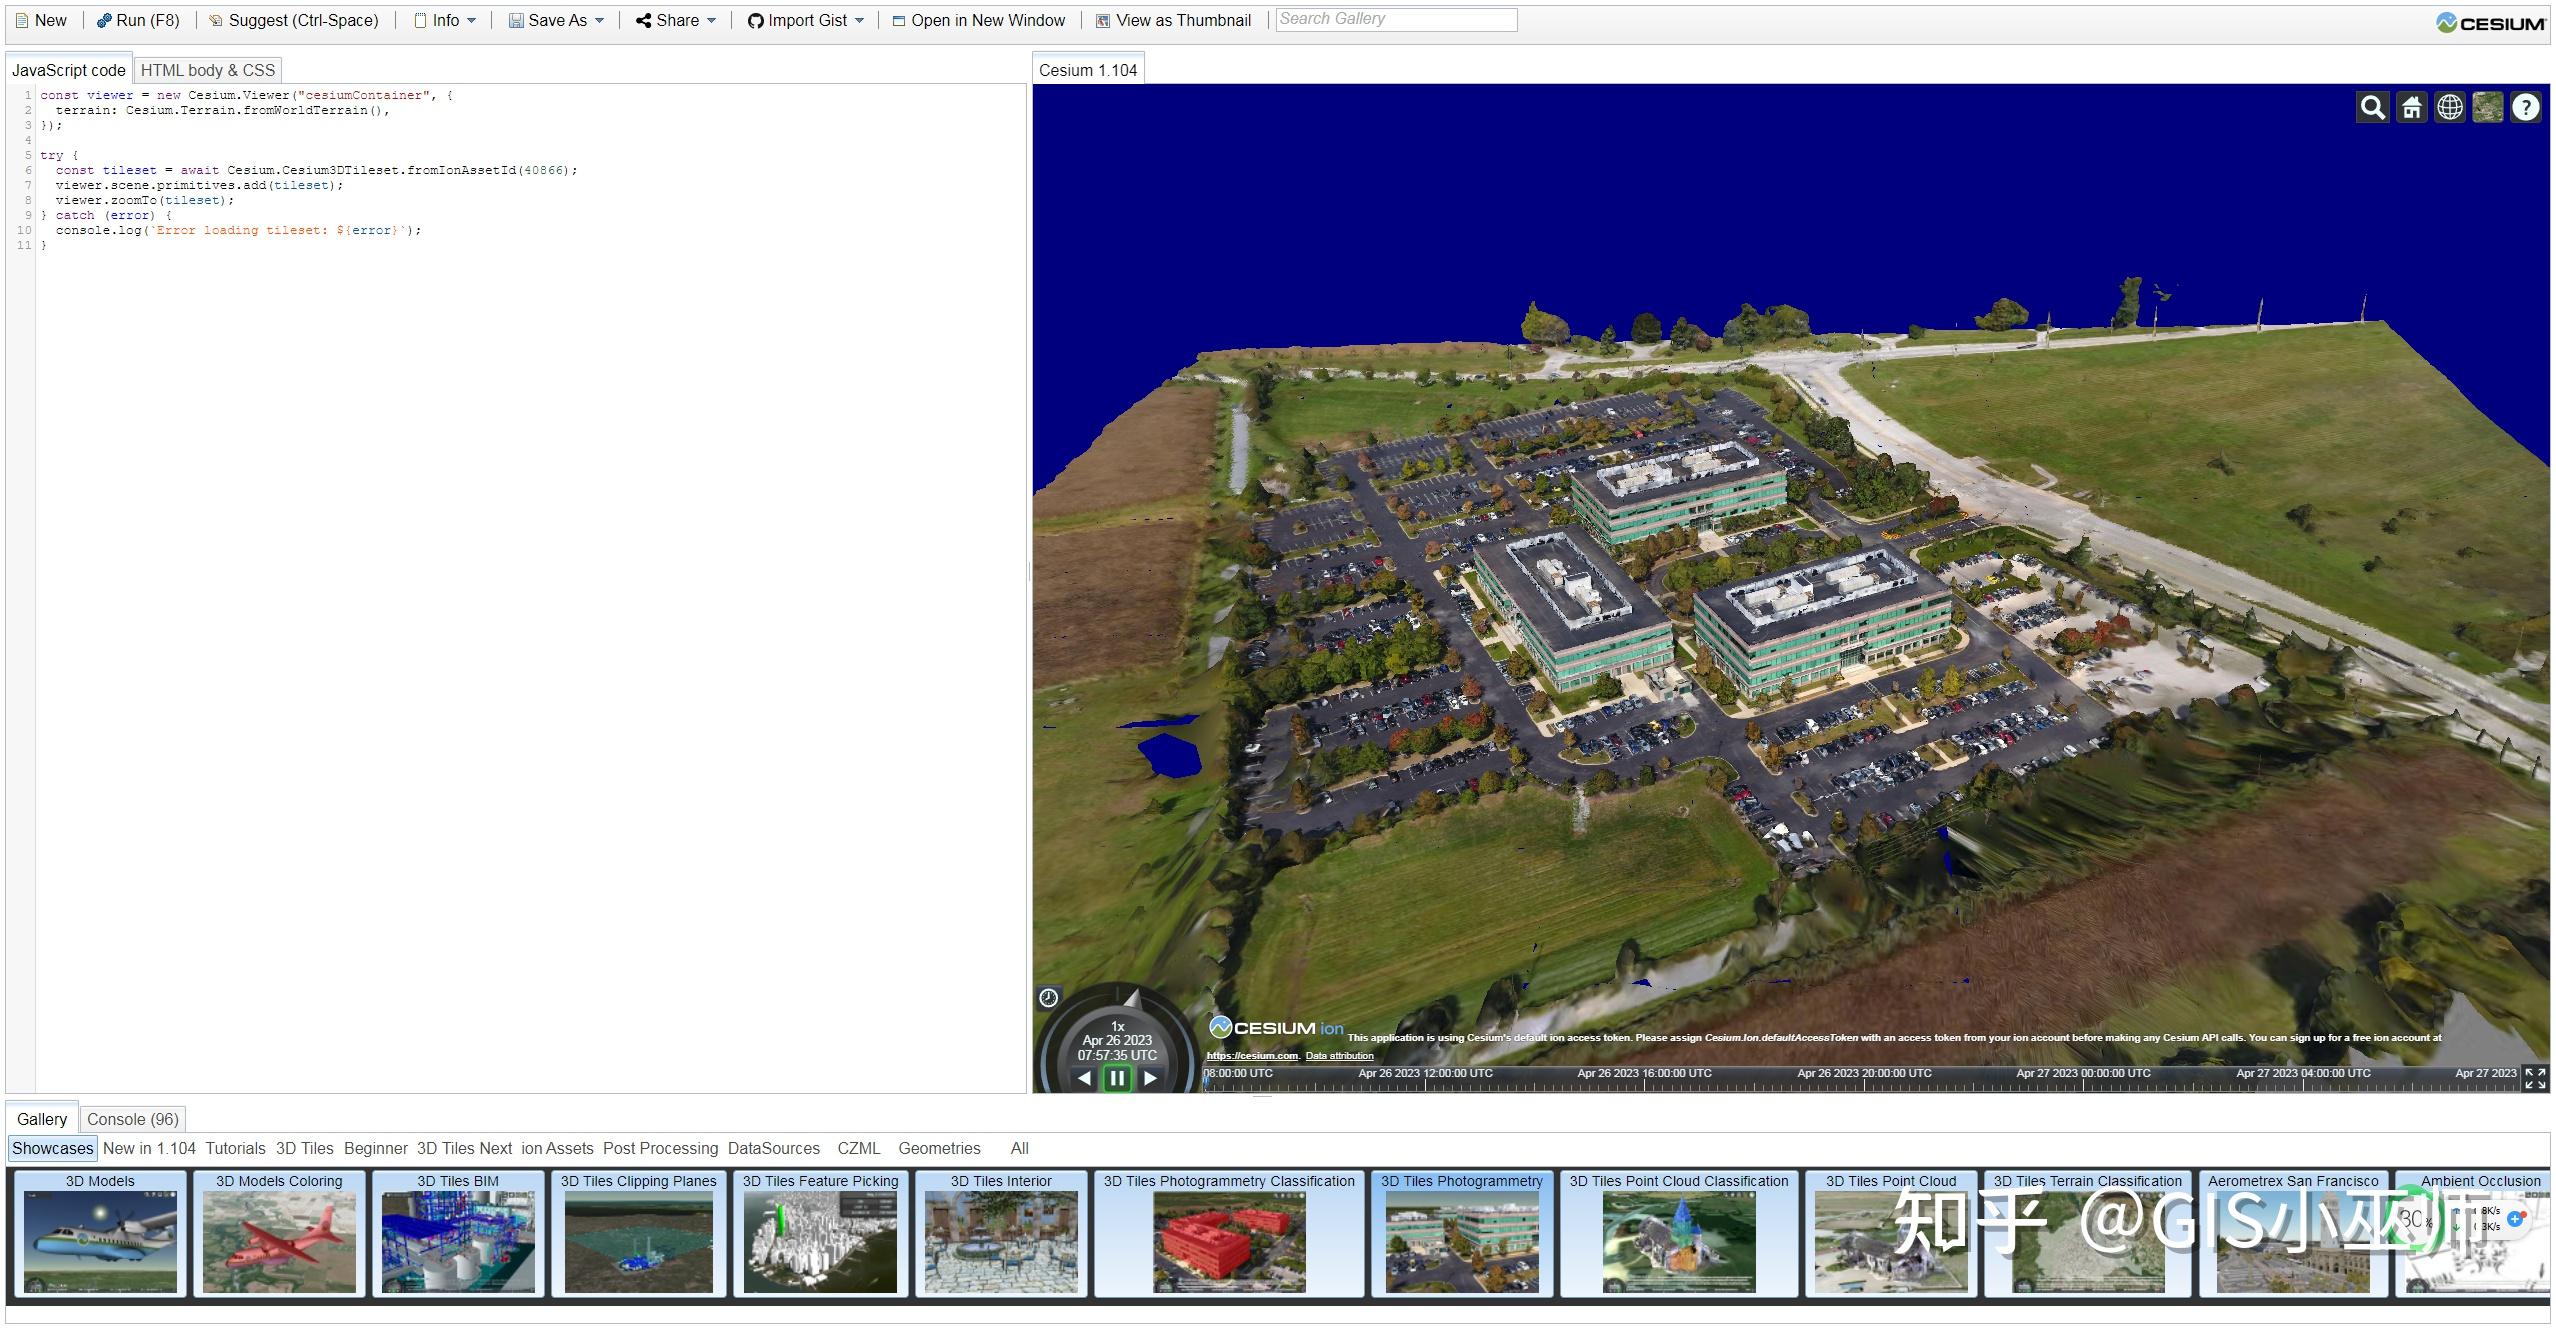Viewport: 2556px width, 1329px height.
Task: Click the Home view icon
Action: click(x=2411, y=107)
